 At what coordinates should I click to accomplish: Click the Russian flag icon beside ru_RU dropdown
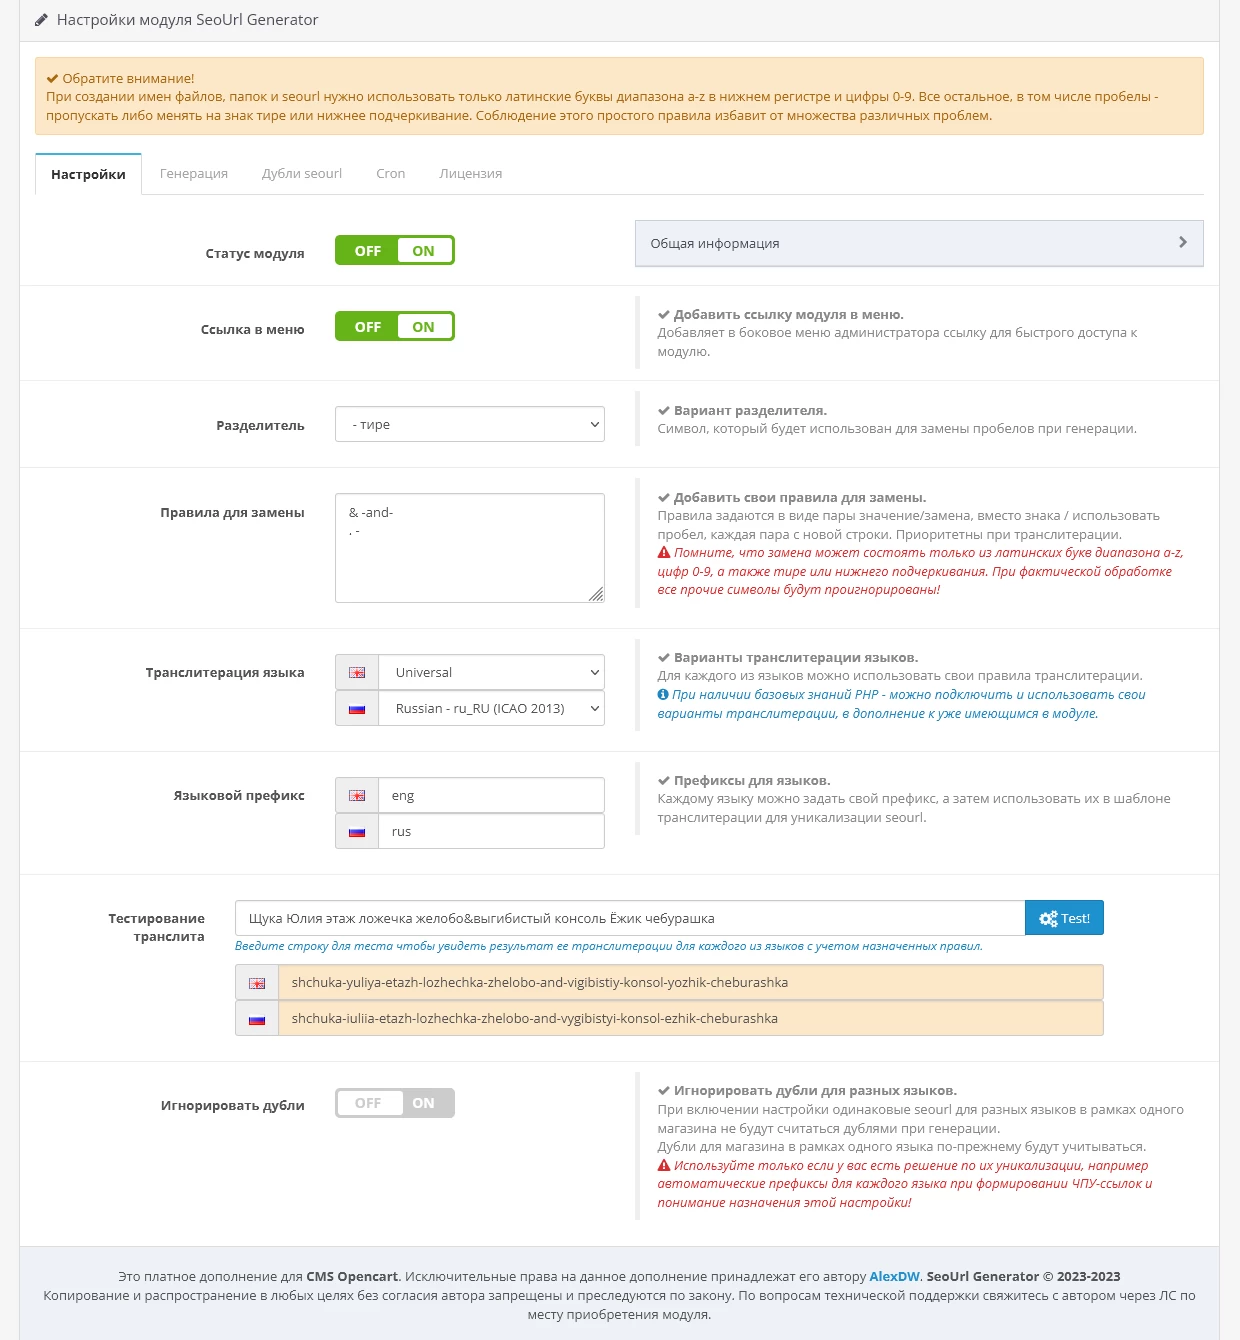click(357, 709)
